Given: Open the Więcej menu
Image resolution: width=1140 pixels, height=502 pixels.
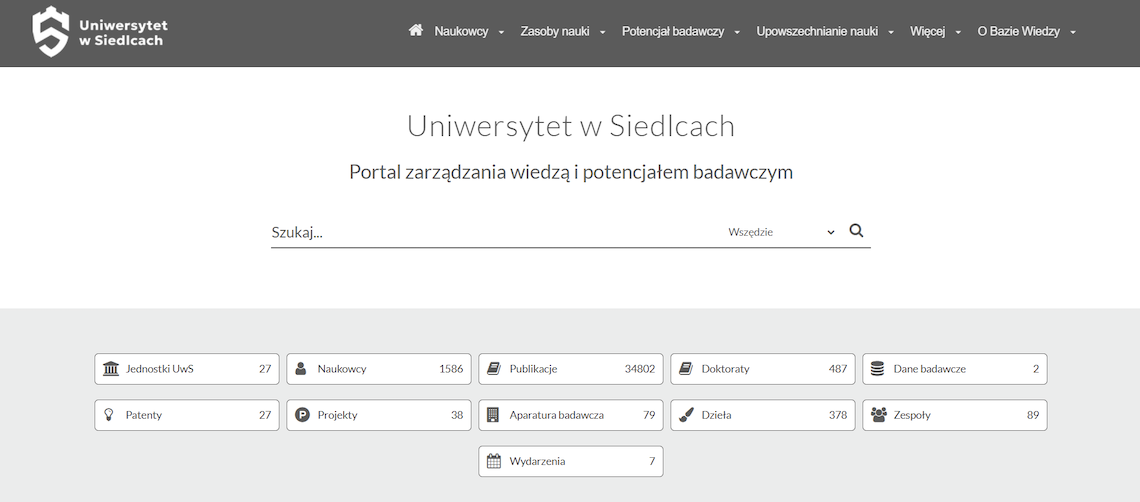Looking at the screenshot, I should point(928,31).
